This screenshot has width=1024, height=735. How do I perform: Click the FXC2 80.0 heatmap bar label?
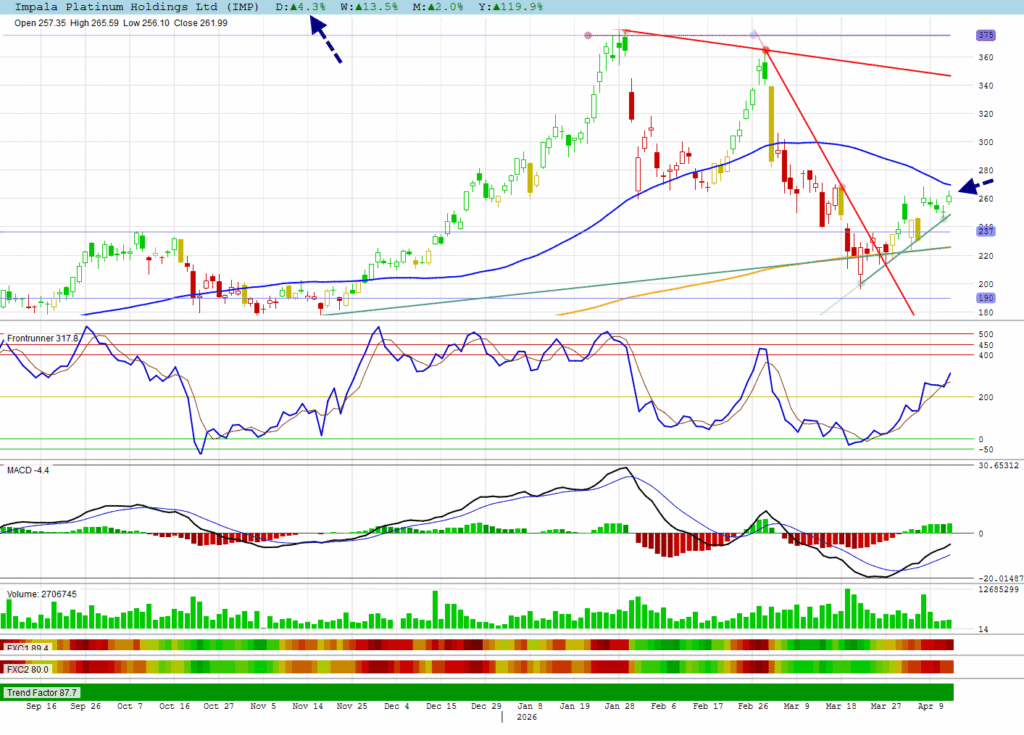(25, 667)
